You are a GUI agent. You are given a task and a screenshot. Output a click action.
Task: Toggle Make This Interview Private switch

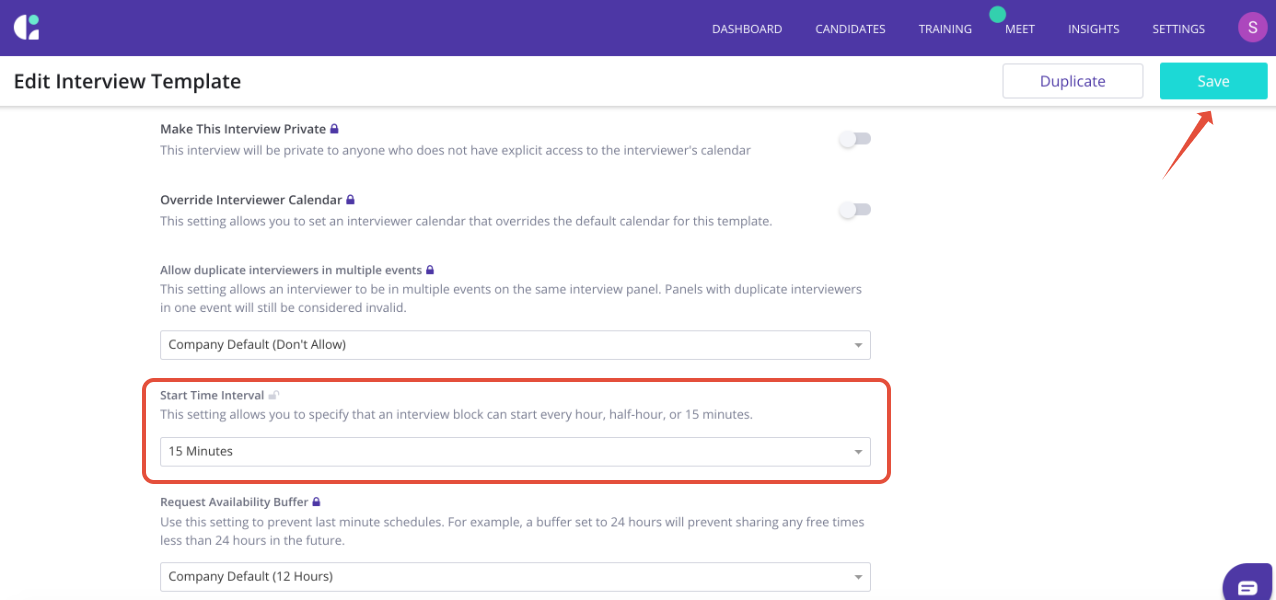(x=855, y=140)
